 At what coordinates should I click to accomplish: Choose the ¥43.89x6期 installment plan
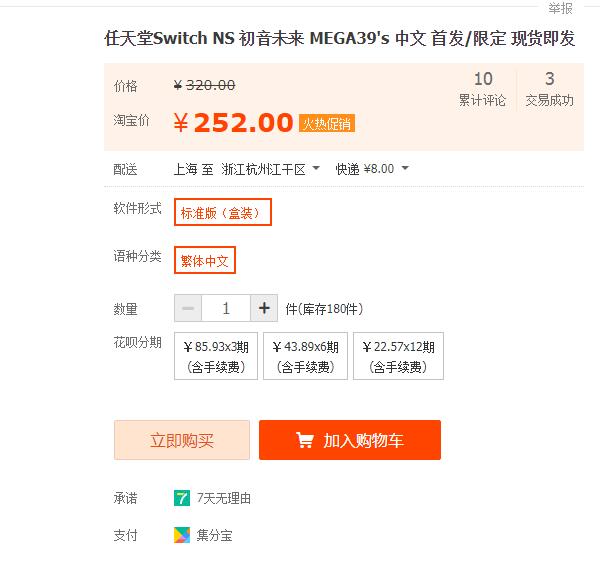click(x=305, y=356)
